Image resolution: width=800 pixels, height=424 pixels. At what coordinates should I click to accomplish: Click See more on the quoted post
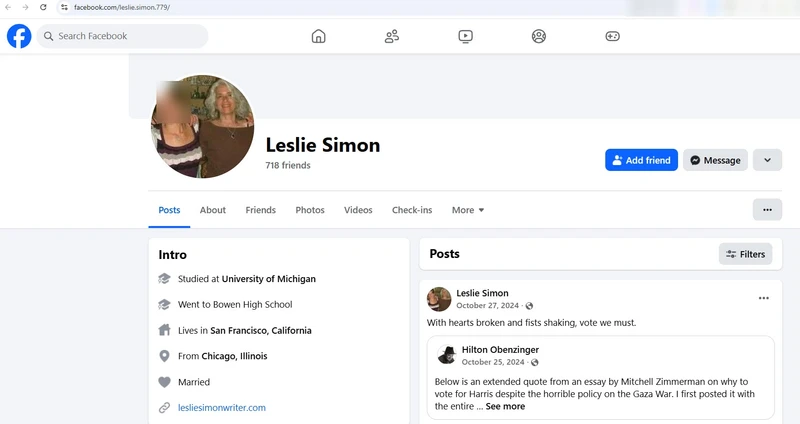pos(505,407)
